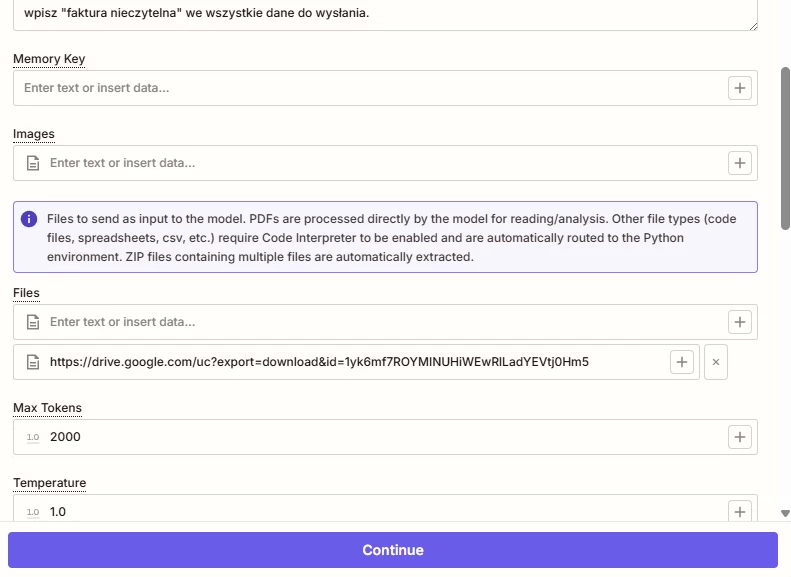Click the Memory Key label
The image size is (791, 577).
click(x=49, y=59)
